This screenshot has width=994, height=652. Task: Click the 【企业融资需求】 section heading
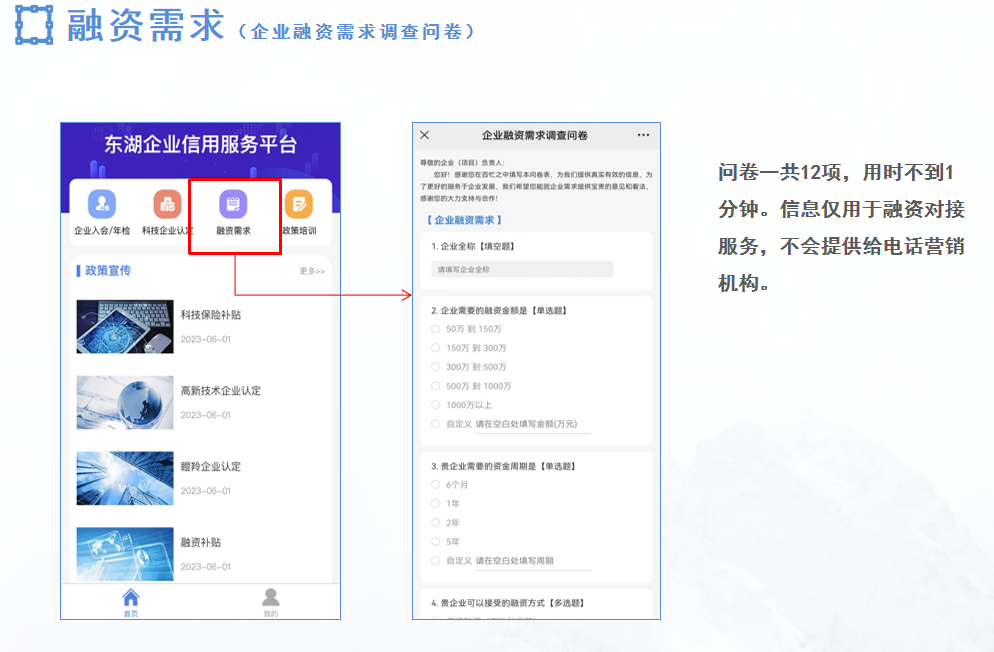click(x=464, y=220)
